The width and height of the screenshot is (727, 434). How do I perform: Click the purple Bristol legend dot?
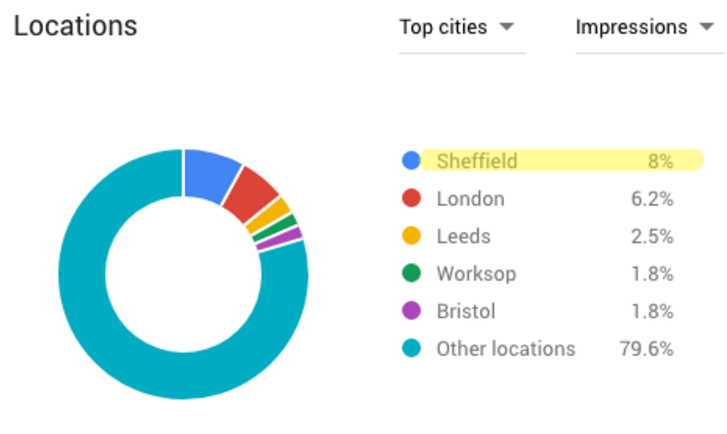410,311
